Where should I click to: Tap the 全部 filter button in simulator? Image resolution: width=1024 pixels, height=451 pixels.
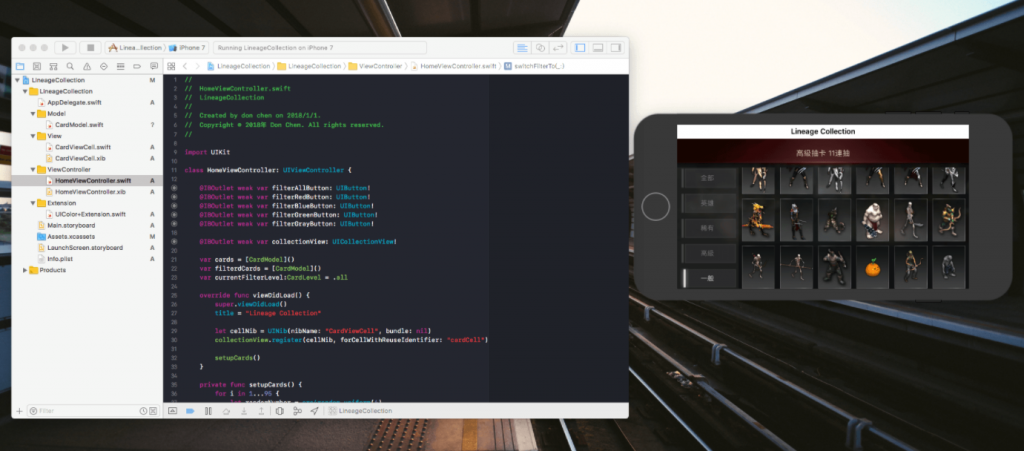(x=709, y=178)
